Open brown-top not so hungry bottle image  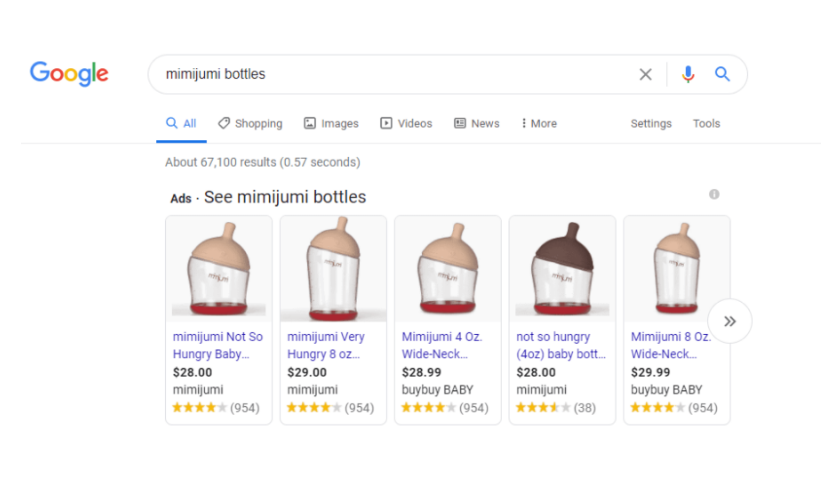[562, 269]
